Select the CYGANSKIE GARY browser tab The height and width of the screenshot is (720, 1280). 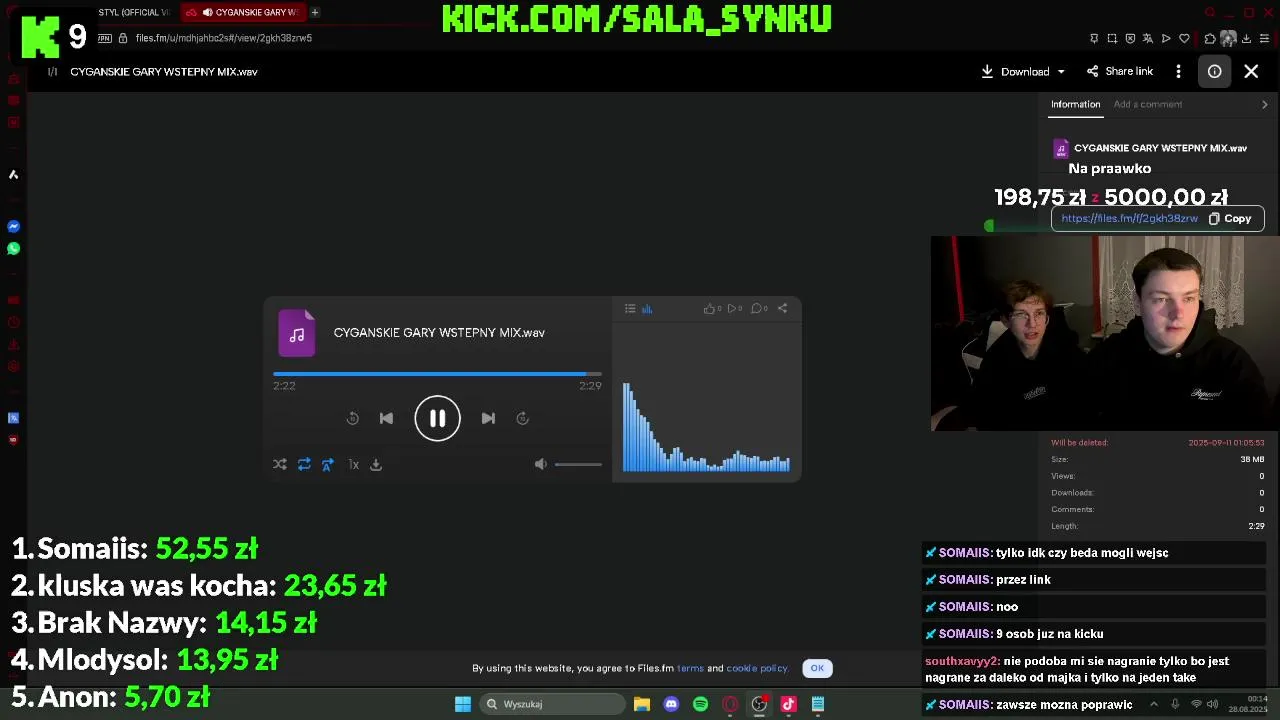coord(243,12)
